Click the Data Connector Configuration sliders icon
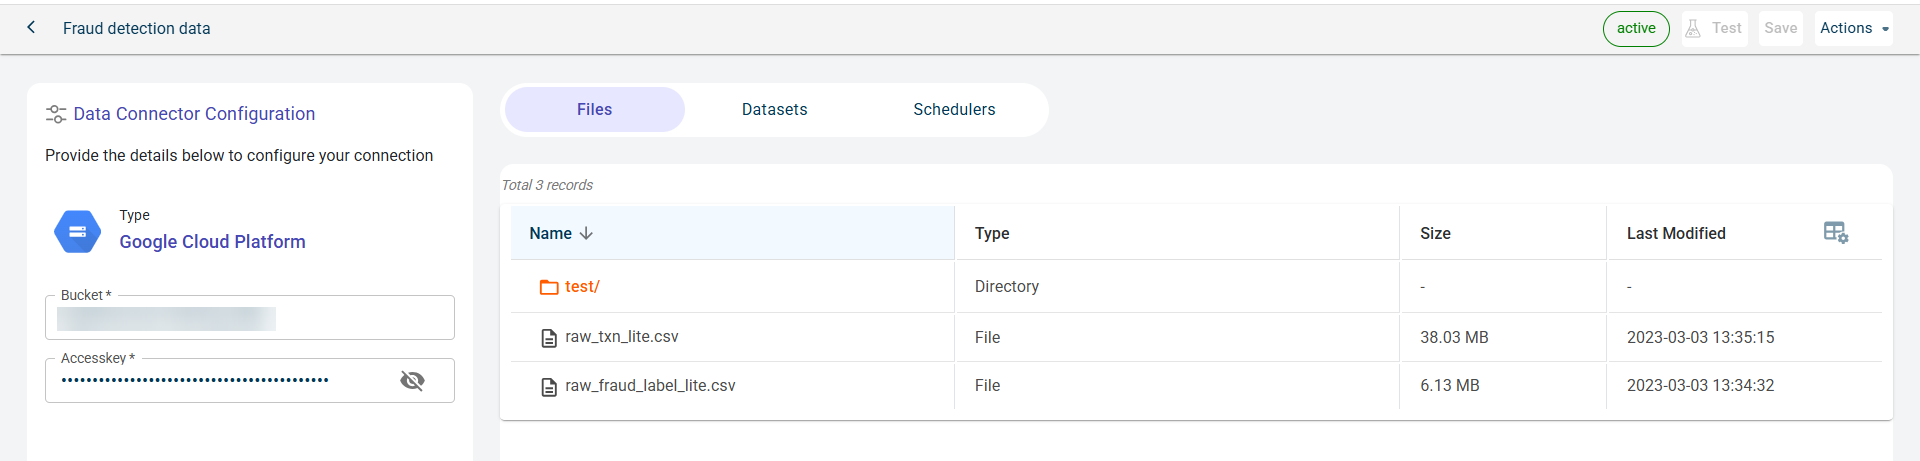The height and width of the screenshot is (461, 1920). click(x=56, y=114)
